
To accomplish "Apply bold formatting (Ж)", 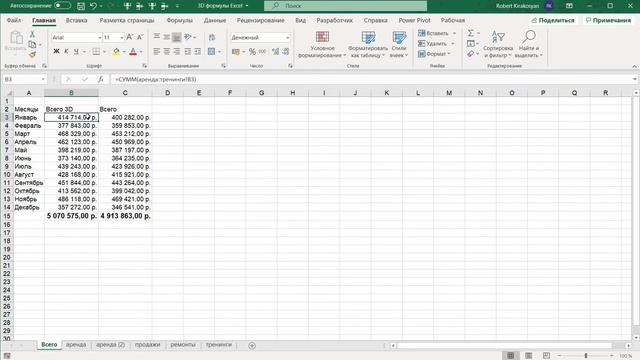I will [x=56, y=51].
